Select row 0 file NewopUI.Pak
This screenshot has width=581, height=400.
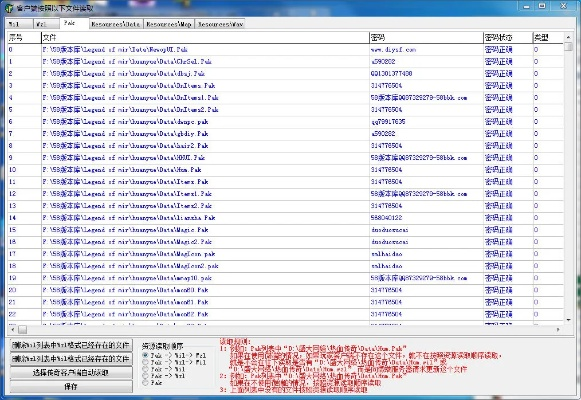coord(115,49)
